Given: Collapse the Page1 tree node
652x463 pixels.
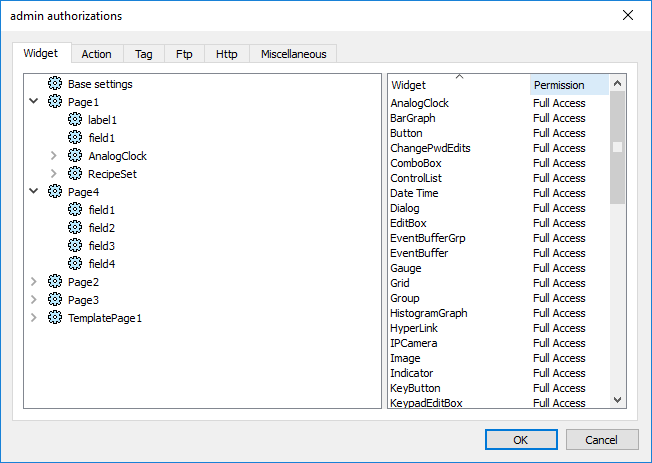Looking at the screenshot, I should click(34, 102).
